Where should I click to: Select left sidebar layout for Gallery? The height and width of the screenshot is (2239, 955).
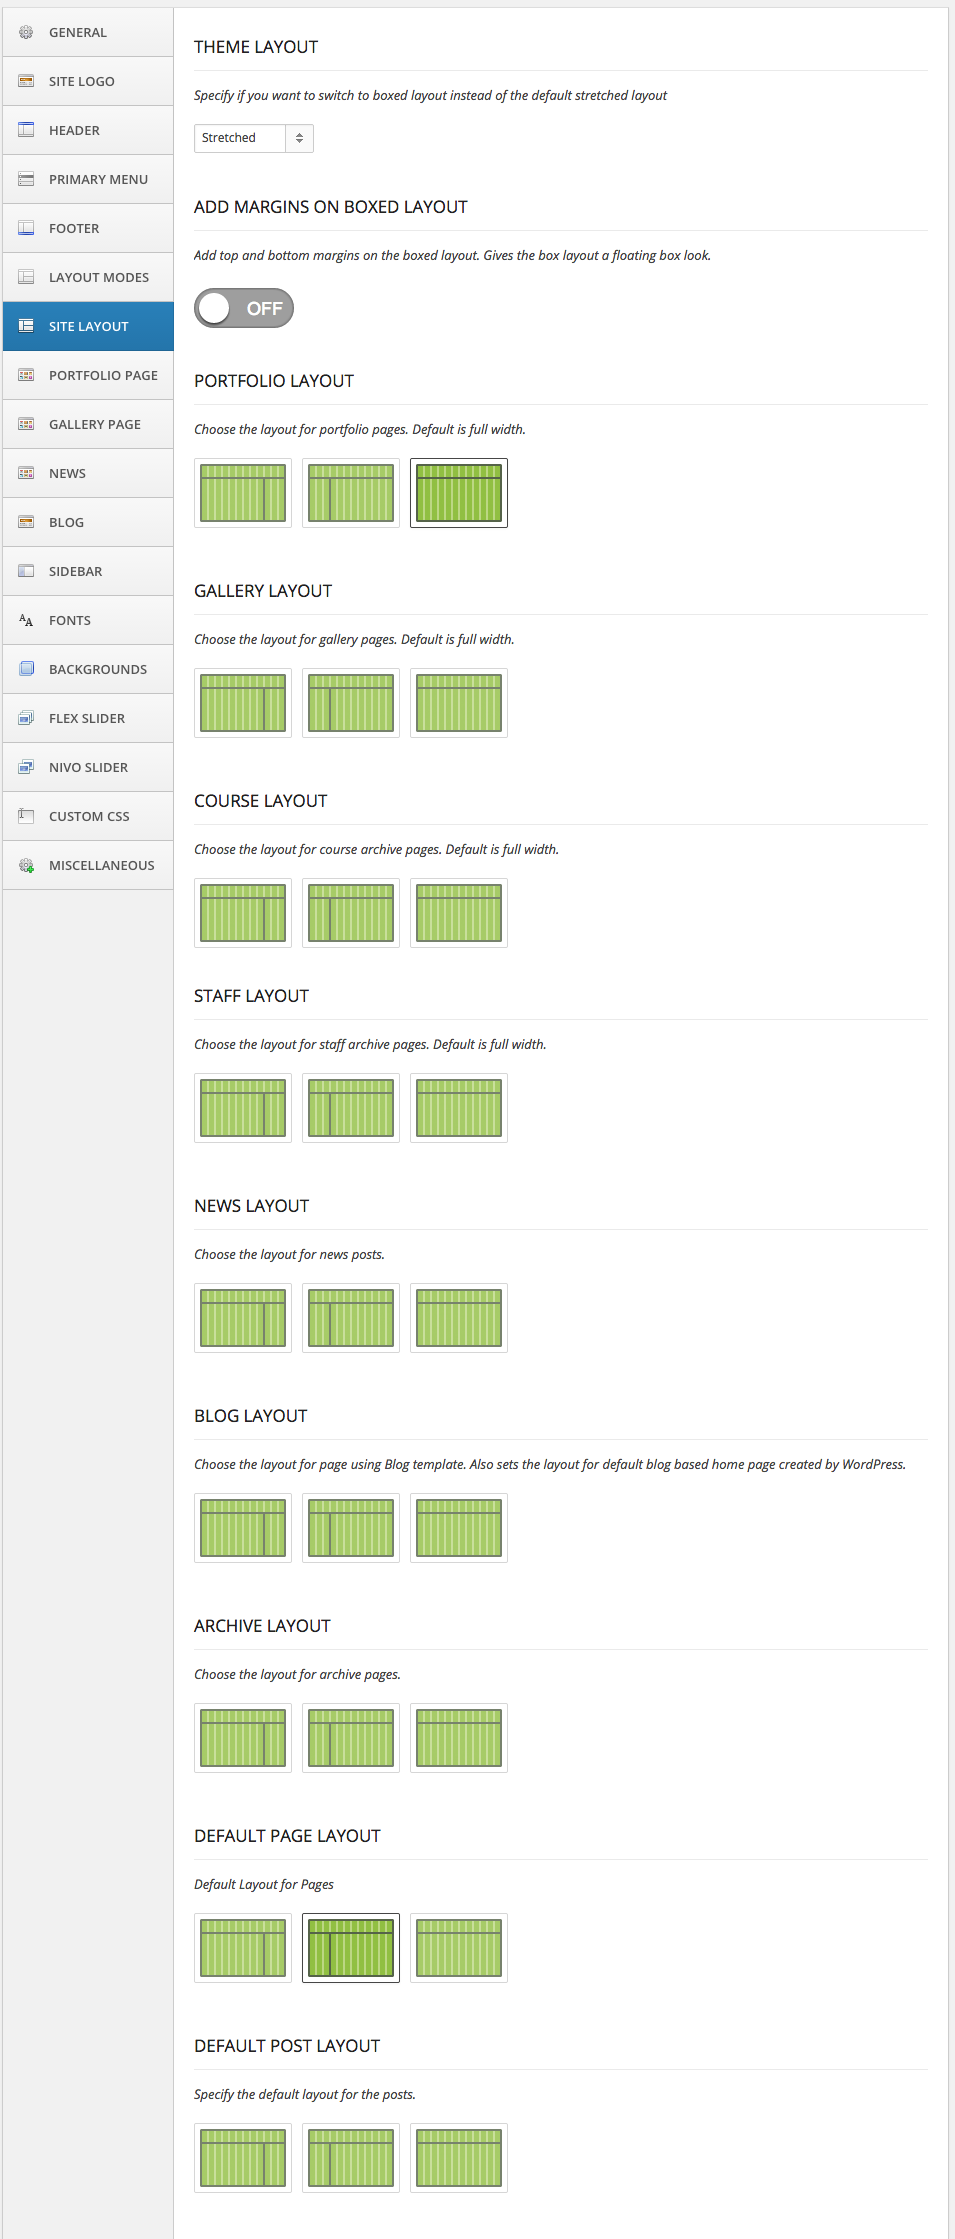tap(351, 703)
